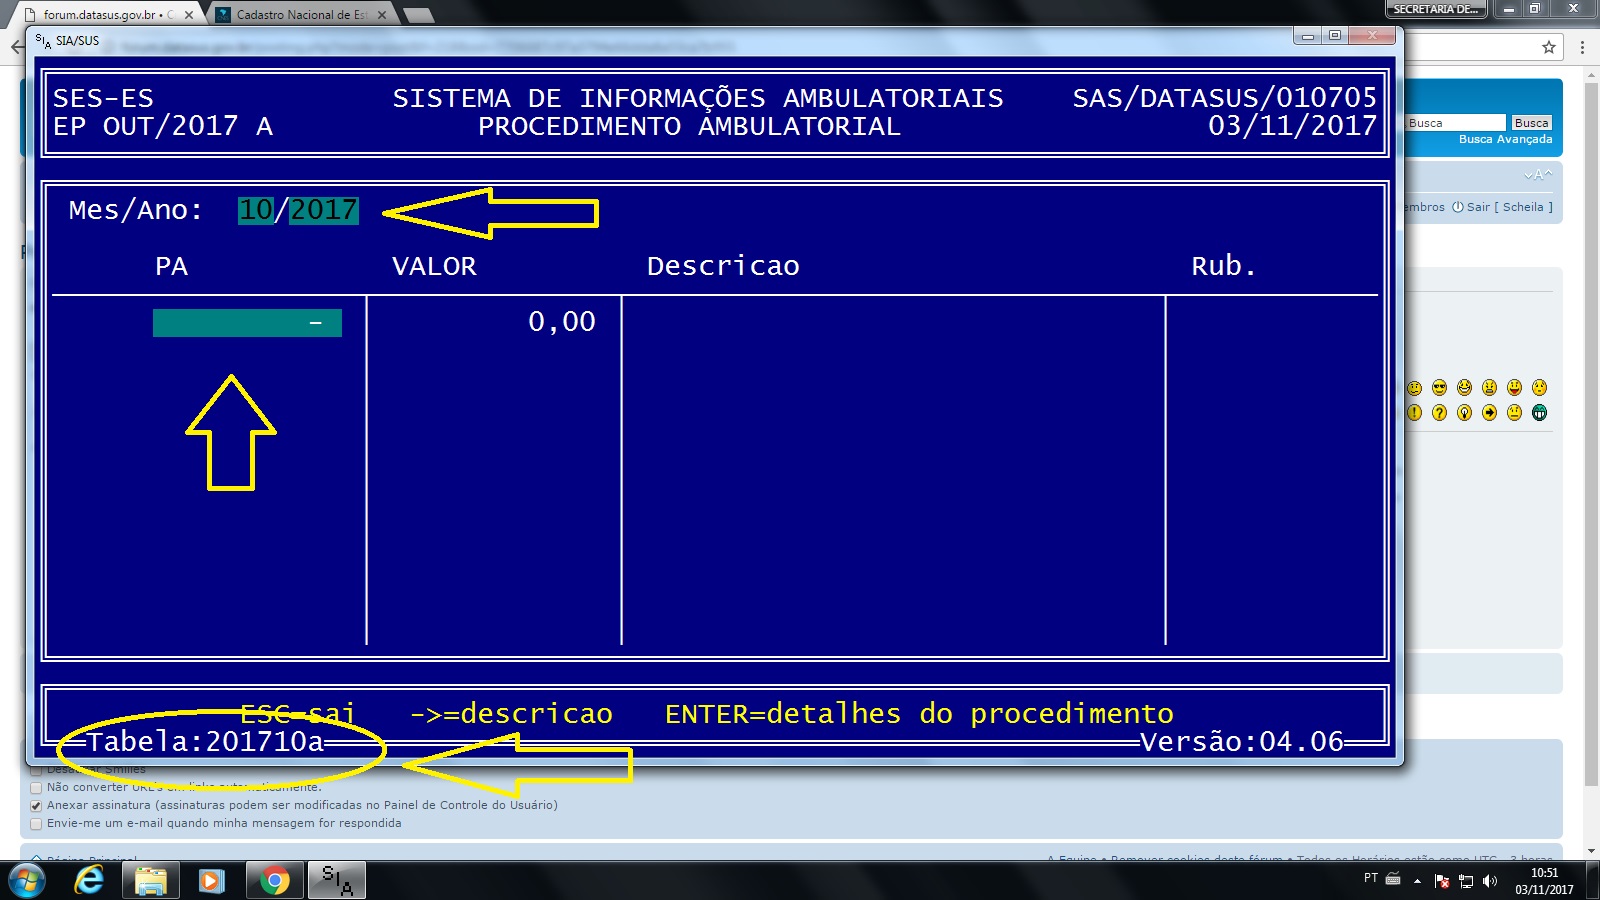This screenshot has width=1600, height=900.
Task: Click the PA procedure code field
Action: [247, 323]
